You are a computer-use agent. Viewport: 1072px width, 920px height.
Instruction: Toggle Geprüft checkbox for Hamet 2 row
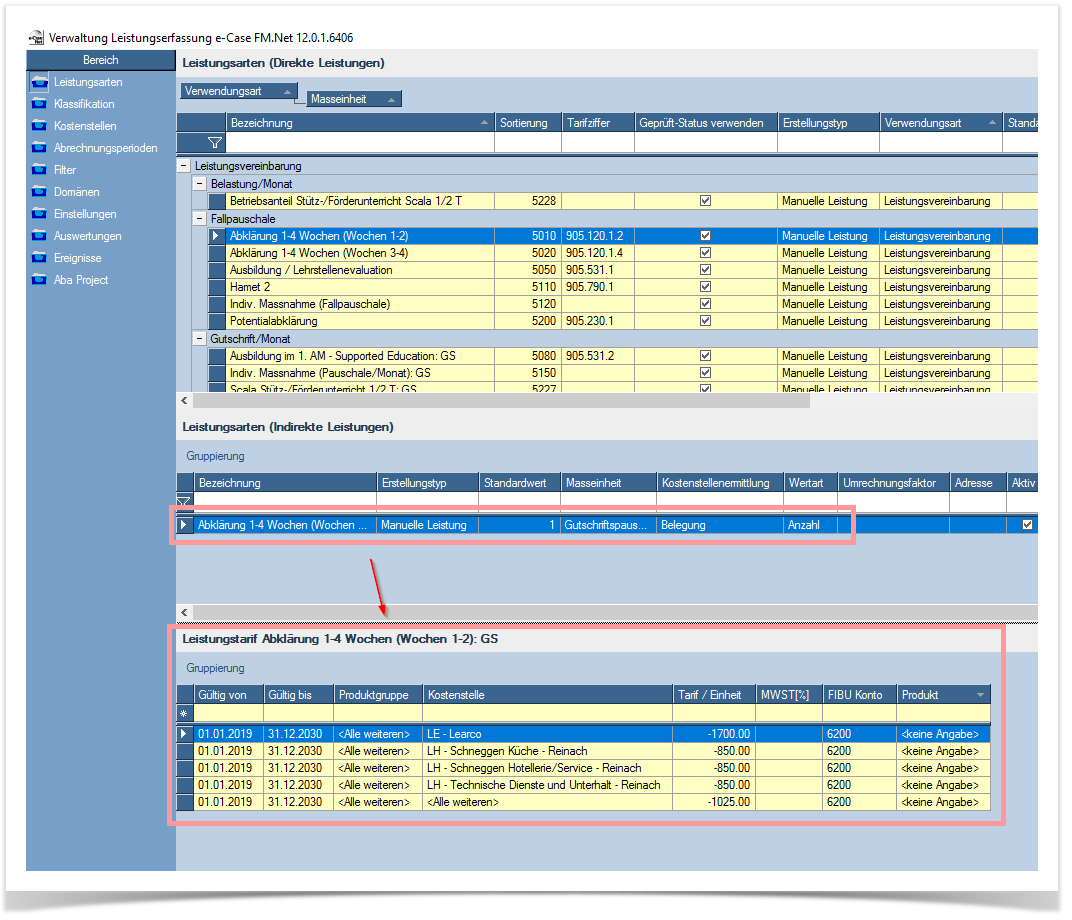point(706,287)
